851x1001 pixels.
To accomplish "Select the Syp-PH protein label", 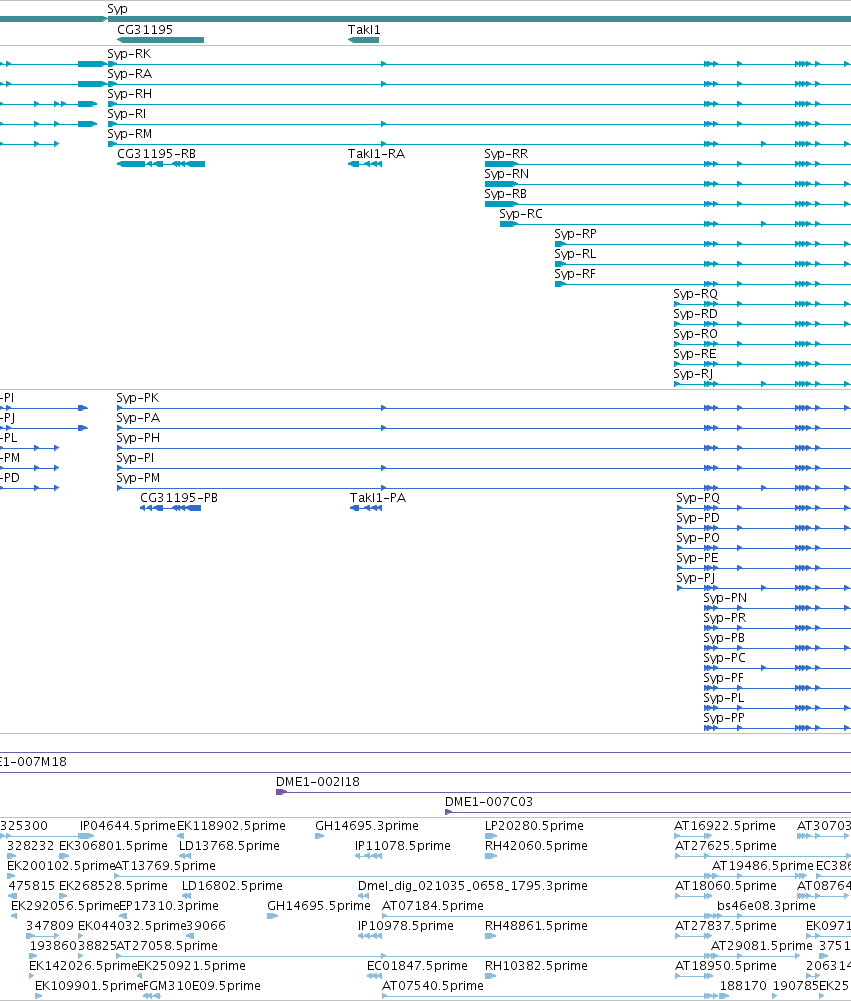I will (x=138, y=438).
